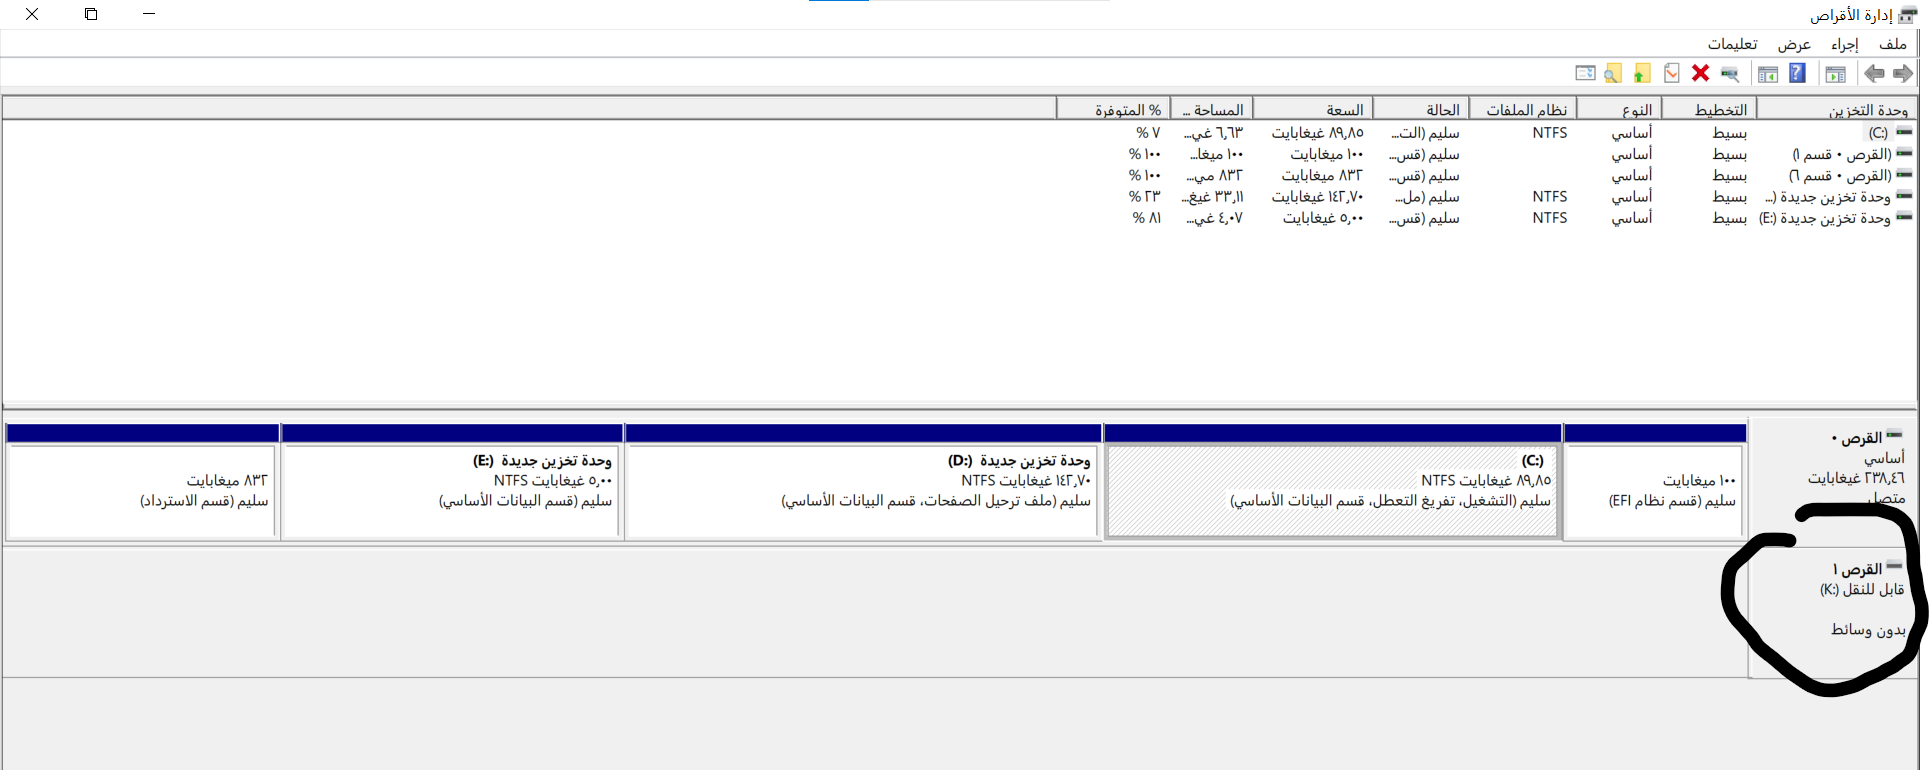Click the disk icon beside 'القرص ٠'
Image resolution: width=1930 pixels, height=770 pixels.
tap(1894, 435)
